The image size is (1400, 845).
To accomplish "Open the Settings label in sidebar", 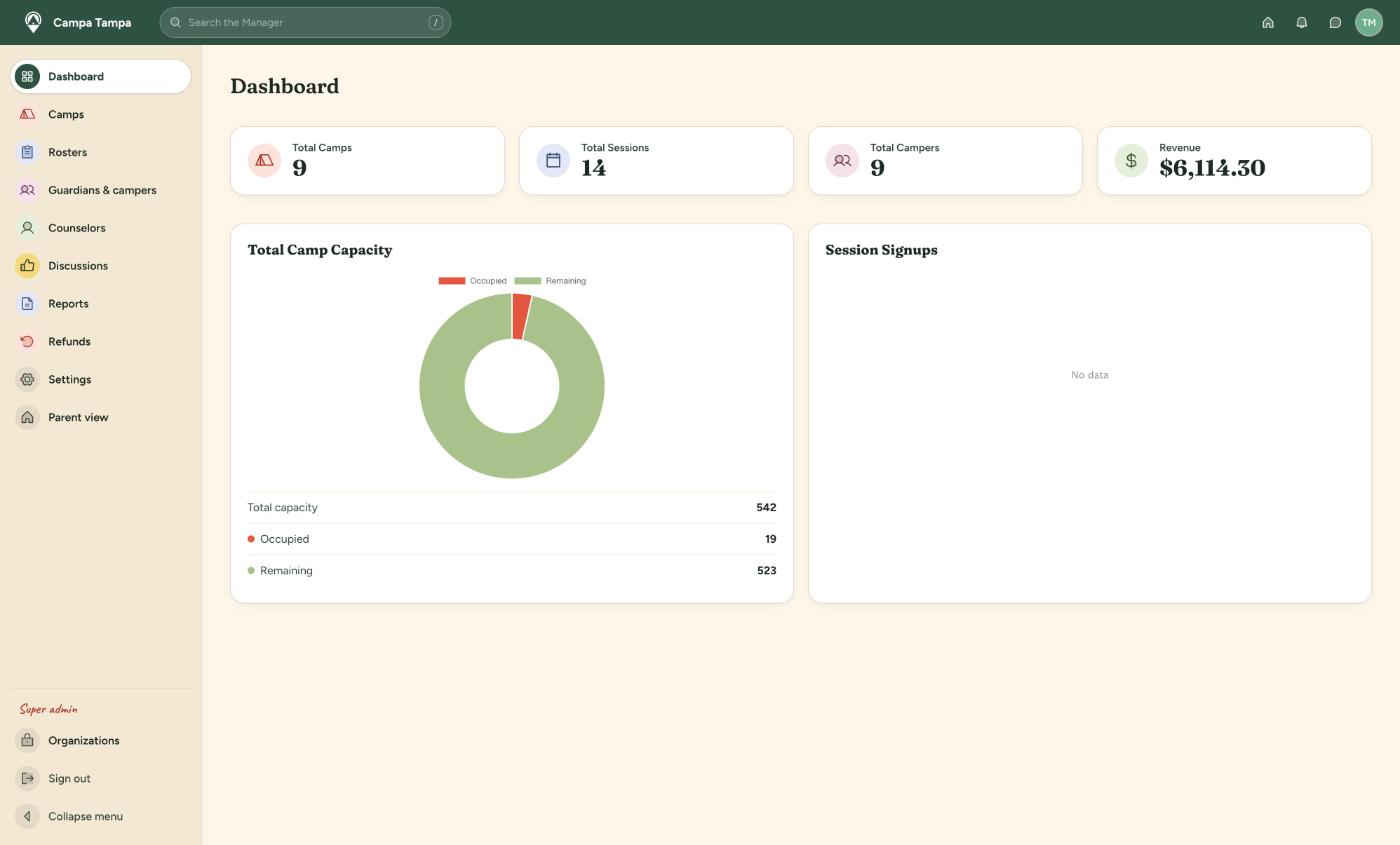I will click(69, 380).
